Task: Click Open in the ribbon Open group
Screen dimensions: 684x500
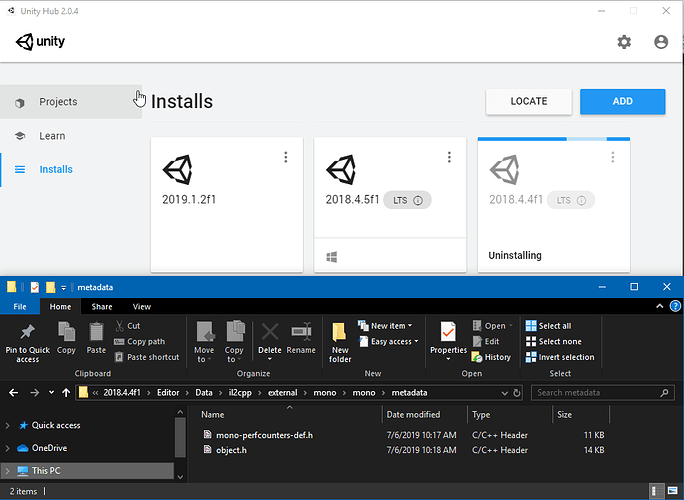Action: (493, 326)
